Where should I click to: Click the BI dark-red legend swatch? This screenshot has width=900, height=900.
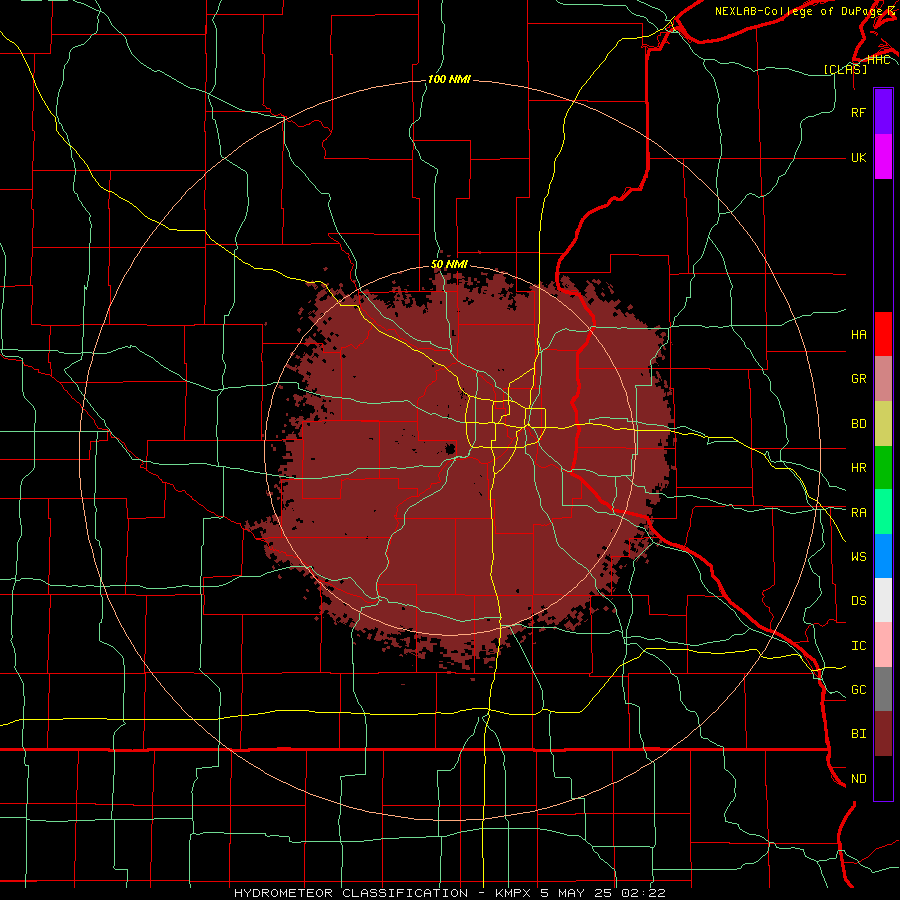(883, 734)
